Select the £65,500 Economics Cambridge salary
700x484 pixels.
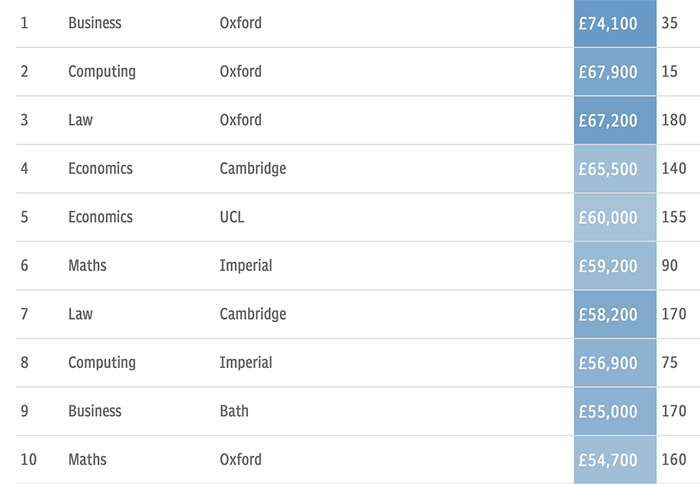pyautogui.click(x=615, y=169)
